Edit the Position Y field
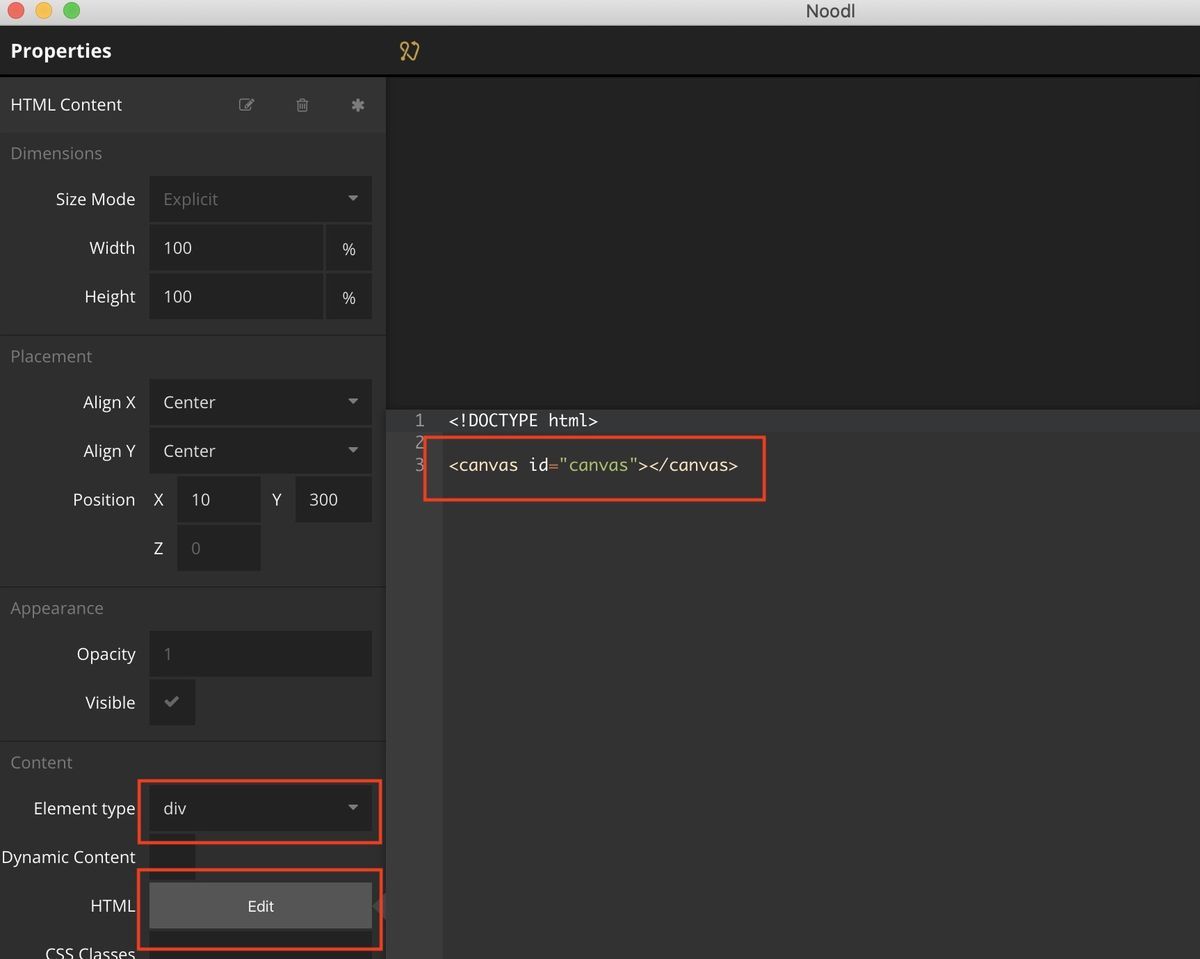The height and width of the screenshot is (959, 1200). [x=333, y=499]
